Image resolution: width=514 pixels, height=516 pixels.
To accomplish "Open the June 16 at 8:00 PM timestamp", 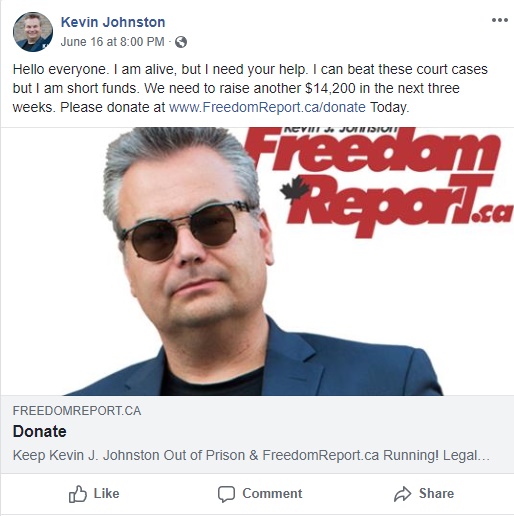I will 112,42.
